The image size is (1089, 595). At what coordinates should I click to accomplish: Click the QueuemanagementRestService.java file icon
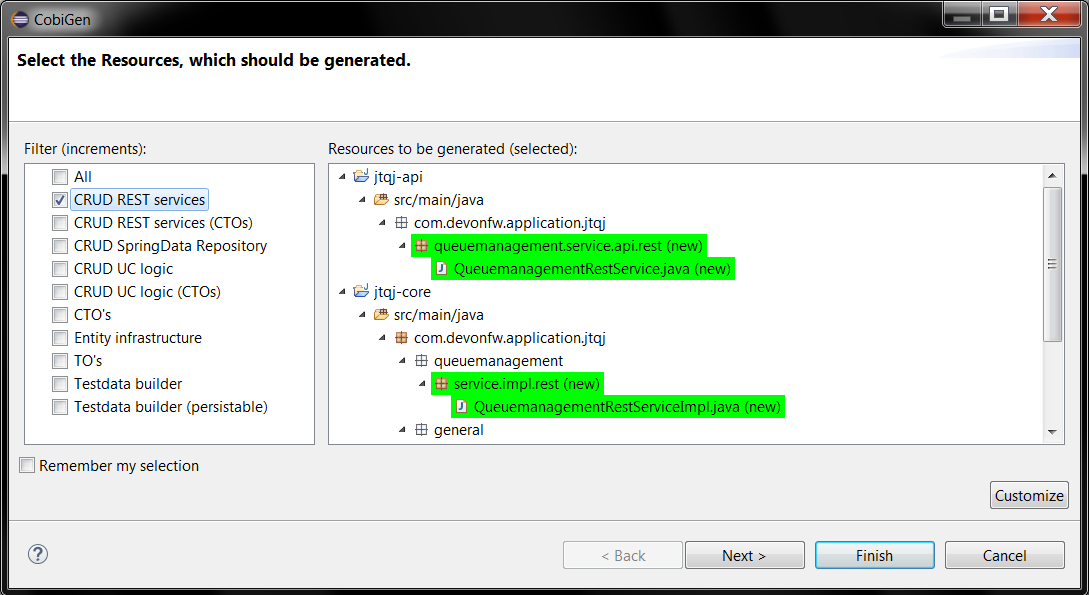(x=441, y=269)
